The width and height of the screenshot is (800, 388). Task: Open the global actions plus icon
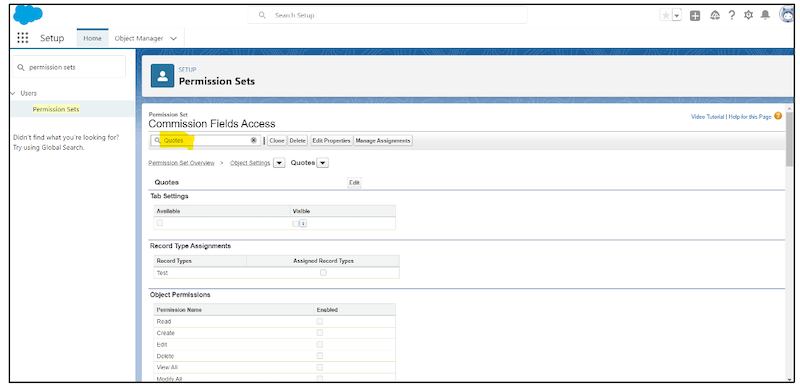coord(695,15)
